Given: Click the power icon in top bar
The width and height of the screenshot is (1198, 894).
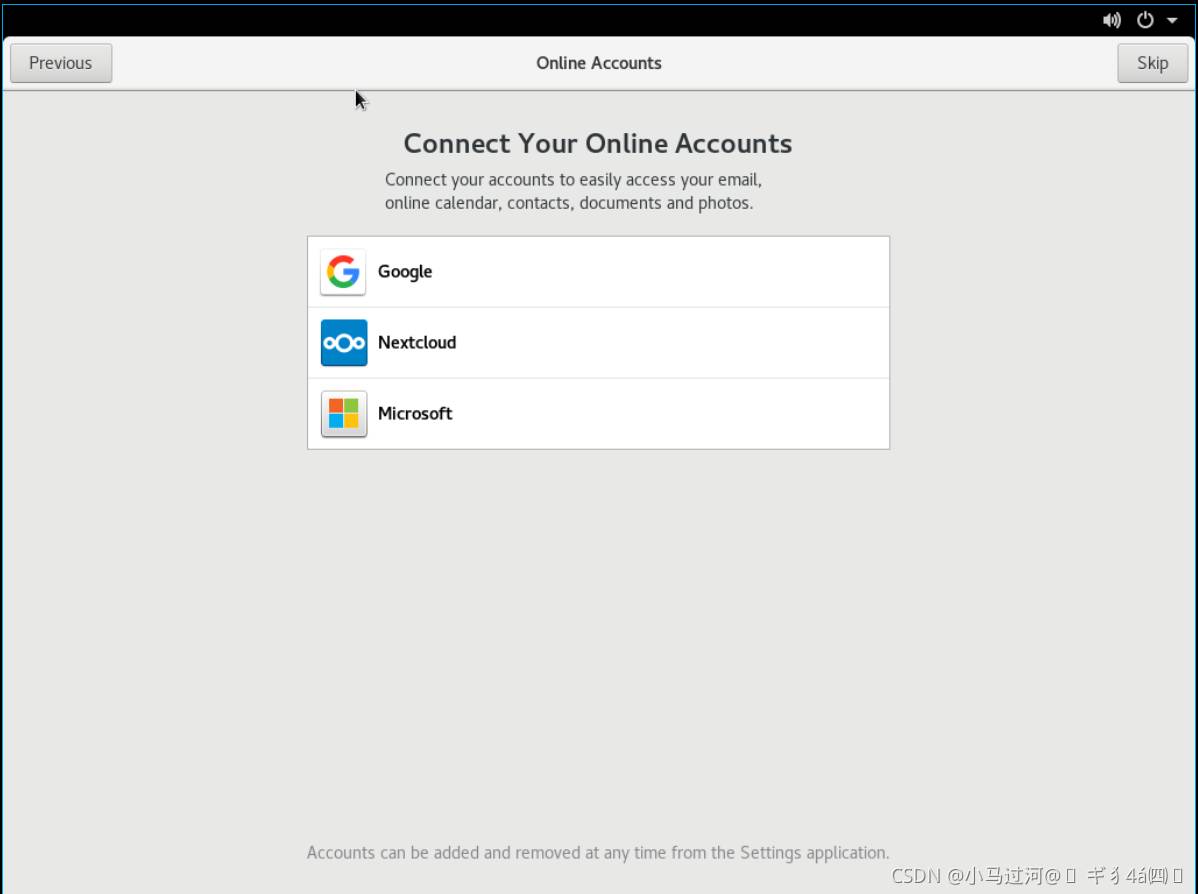Looking at the screenshot, I should click(1145, 20).
